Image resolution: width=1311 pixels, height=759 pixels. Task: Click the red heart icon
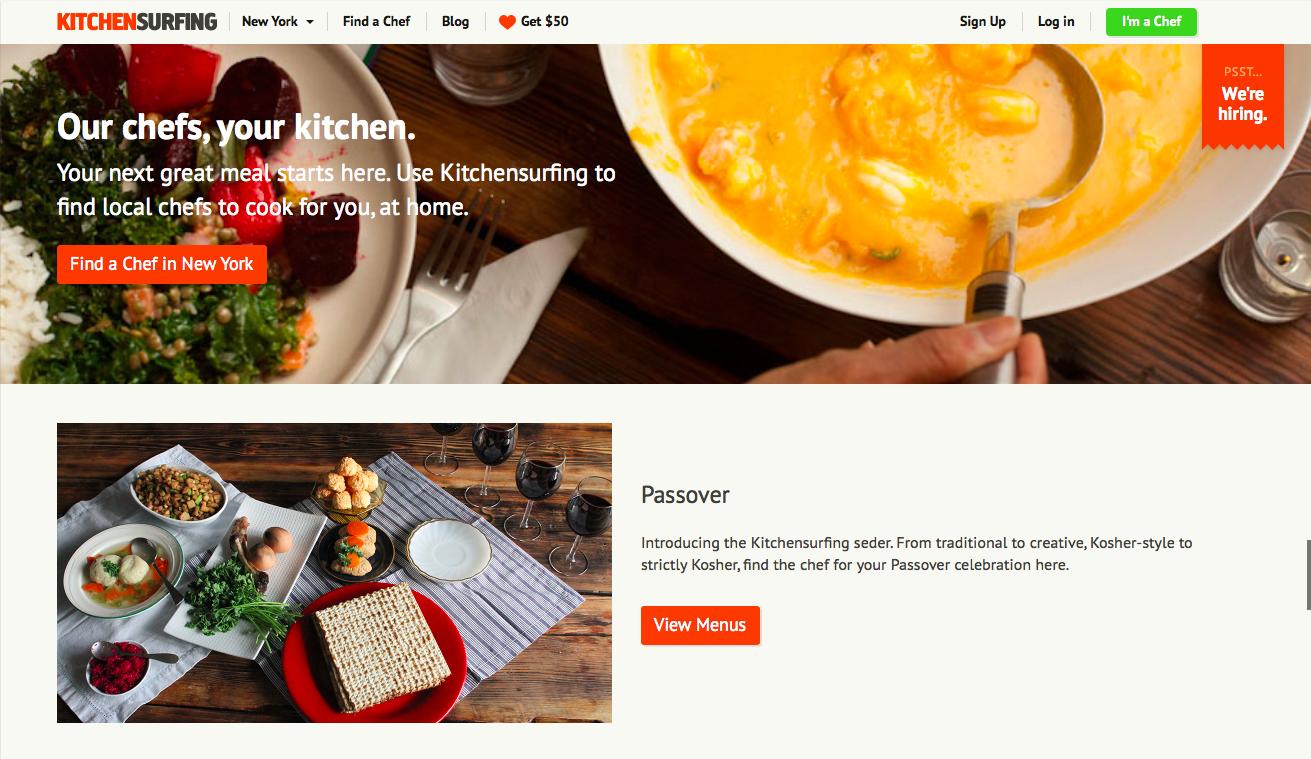click(x=507, y=22)
